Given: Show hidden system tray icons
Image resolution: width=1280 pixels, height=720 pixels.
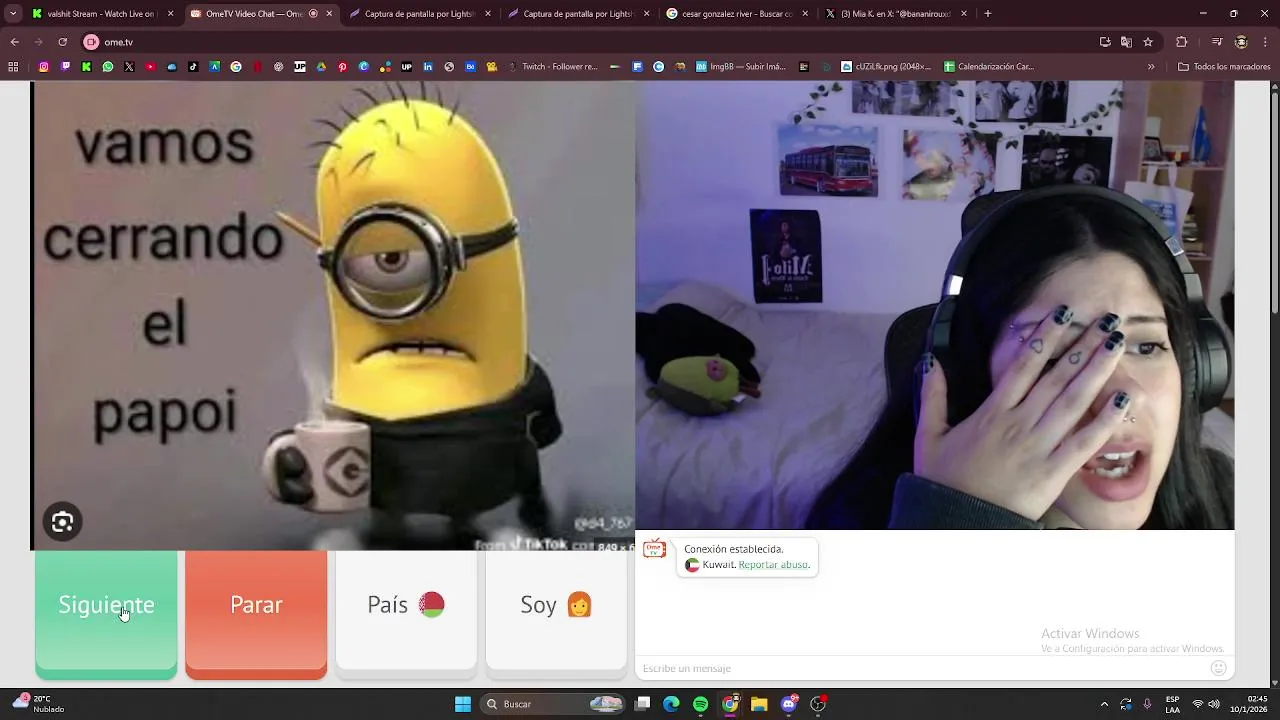Looking at the screenshot, I should (x=1104, y=704).
